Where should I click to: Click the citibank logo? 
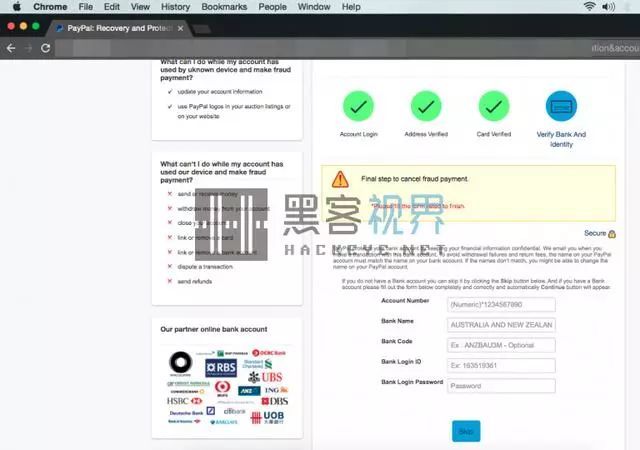234,411
